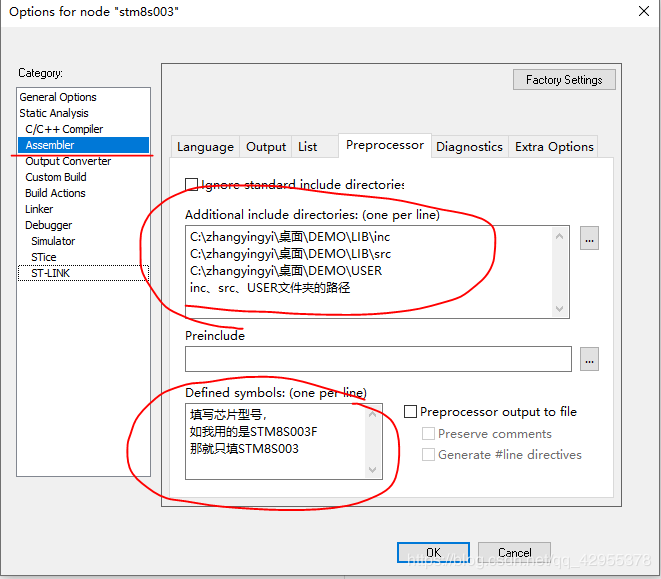Click into the Preinclude input field
This screenshot has height=579, width=661.
point(378,359)
